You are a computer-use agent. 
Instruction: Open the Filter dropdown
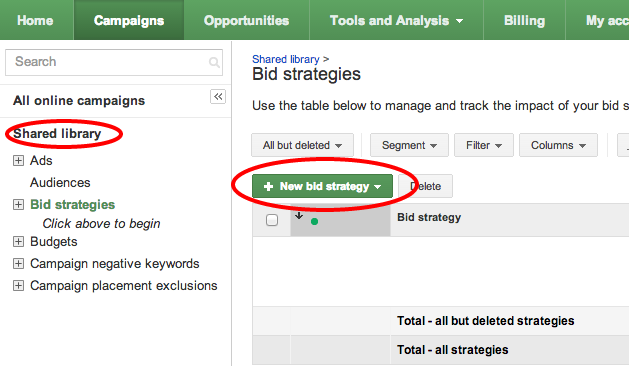coord(484,145)
